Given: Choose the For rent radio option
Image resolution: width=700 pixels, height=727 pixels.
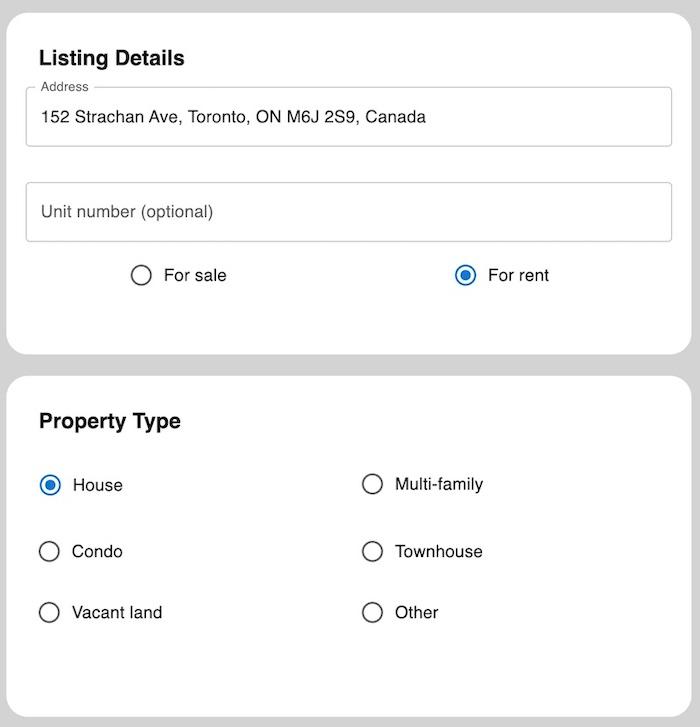Looking at the screenshot, I should [x=465, y=275].
